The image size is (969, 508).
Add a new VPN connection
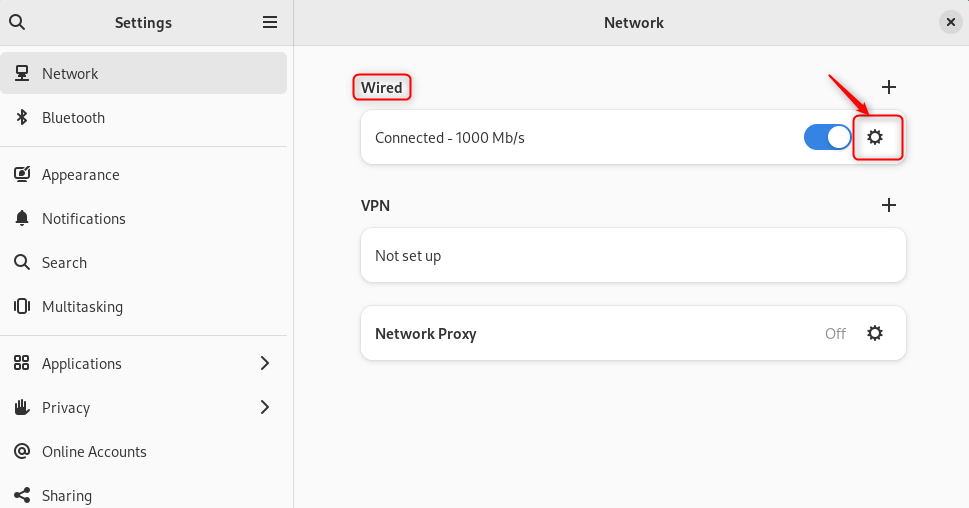(x=889, y=205)
